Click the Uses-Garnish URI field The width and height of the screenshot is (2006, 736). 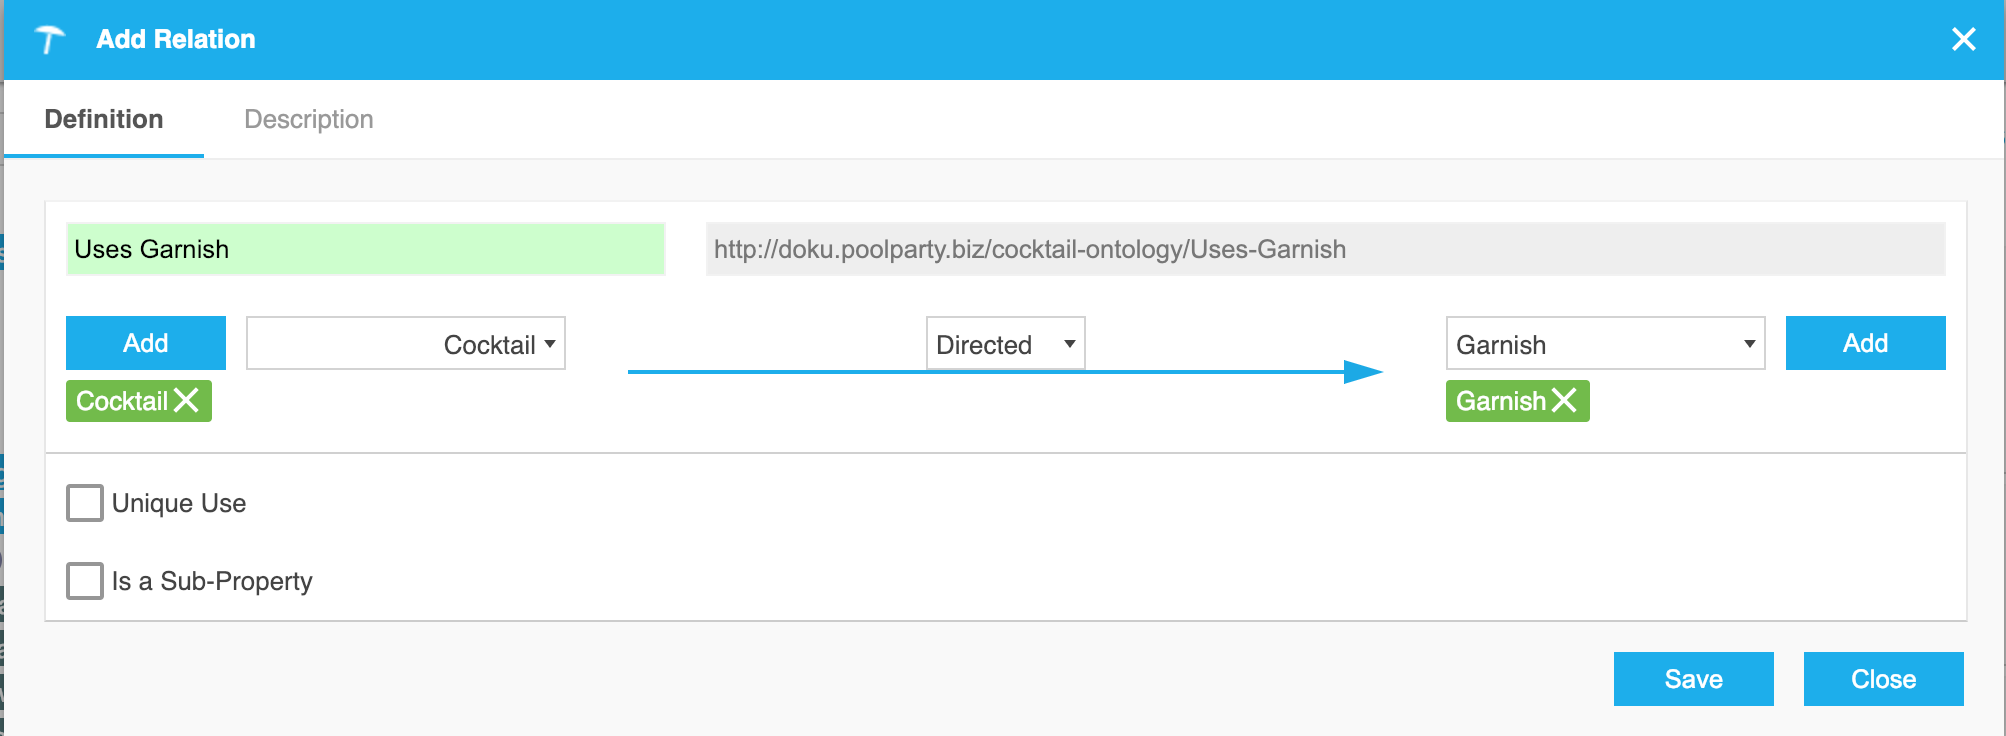click(1325, 249)
